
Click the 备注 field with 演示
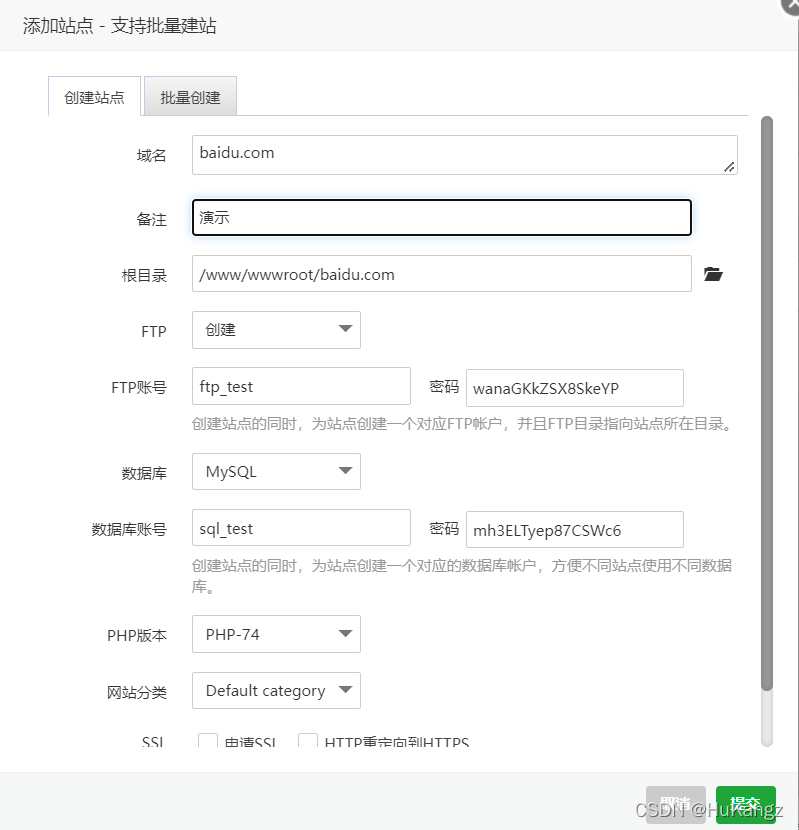[x=442, y=217]
